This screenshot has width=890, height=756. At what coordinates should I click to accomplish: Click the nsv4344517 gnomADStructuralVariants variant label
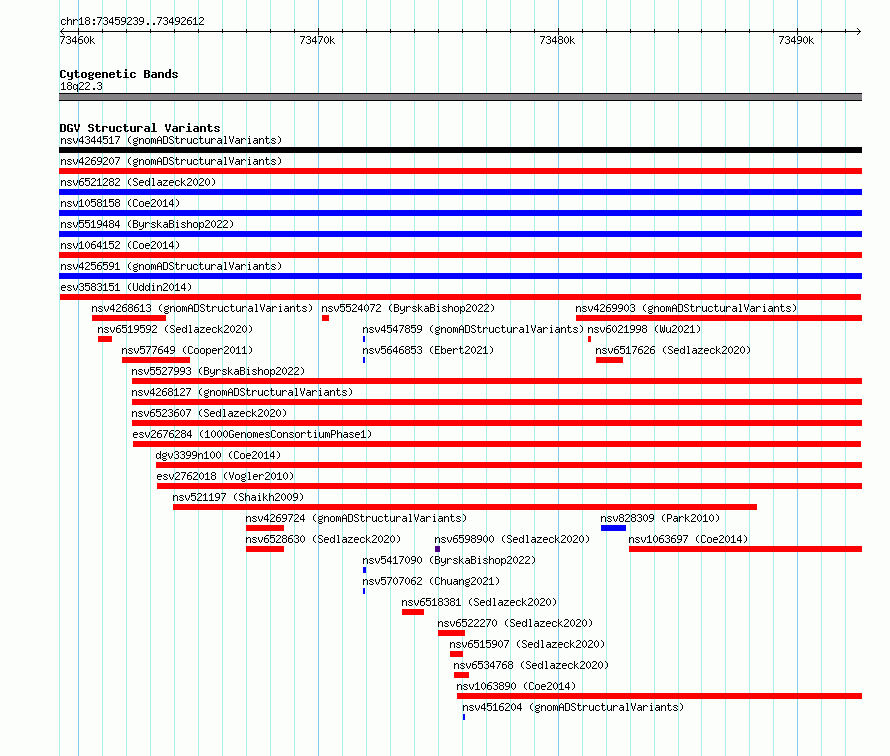171,140
